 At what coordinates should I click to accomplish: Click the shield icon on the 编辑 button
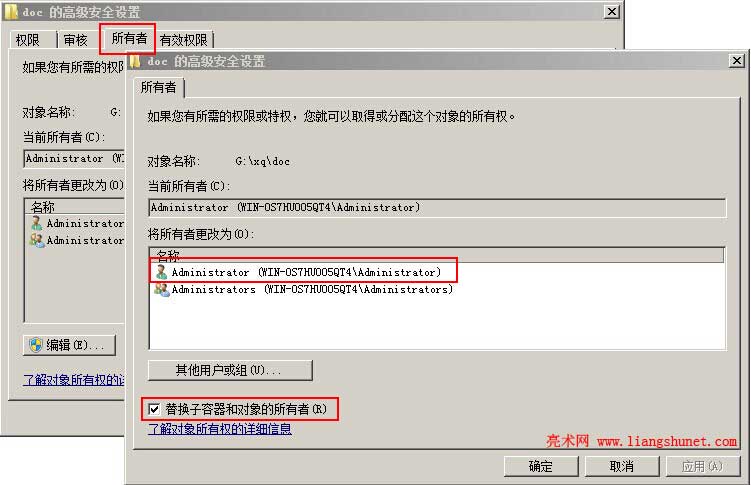coord(36,345)
